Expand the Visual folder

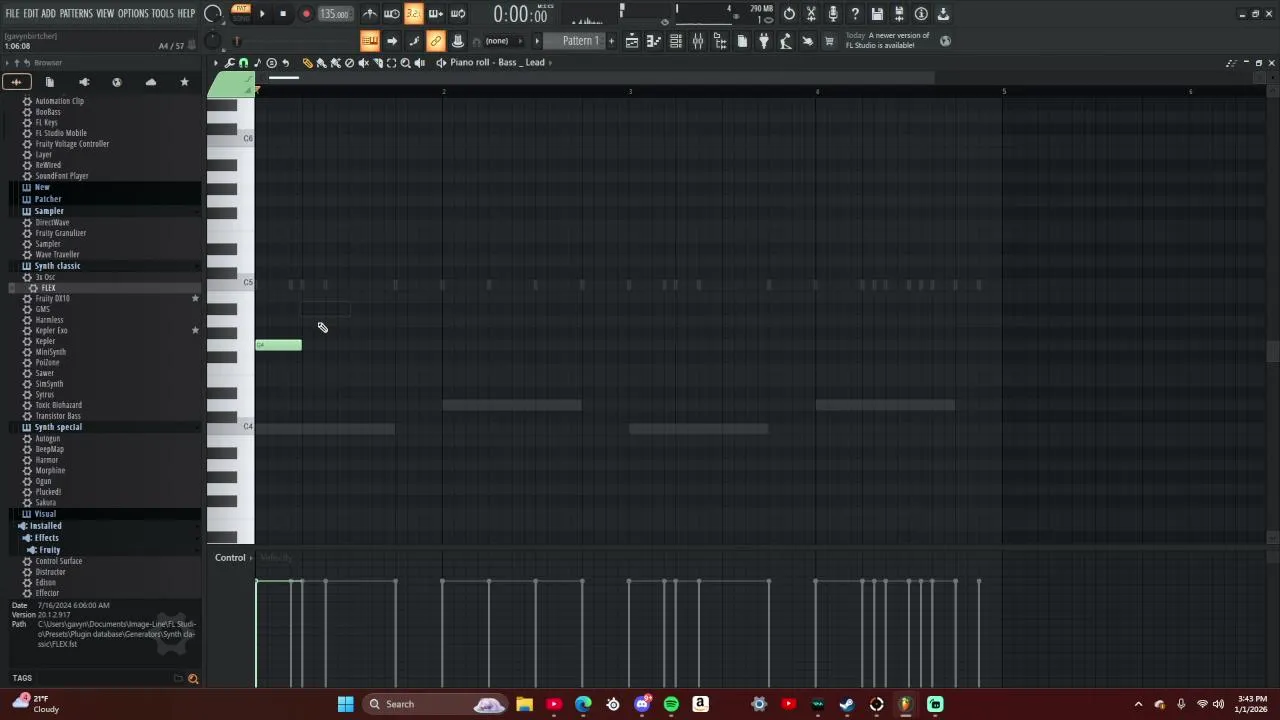pos(45,514)
